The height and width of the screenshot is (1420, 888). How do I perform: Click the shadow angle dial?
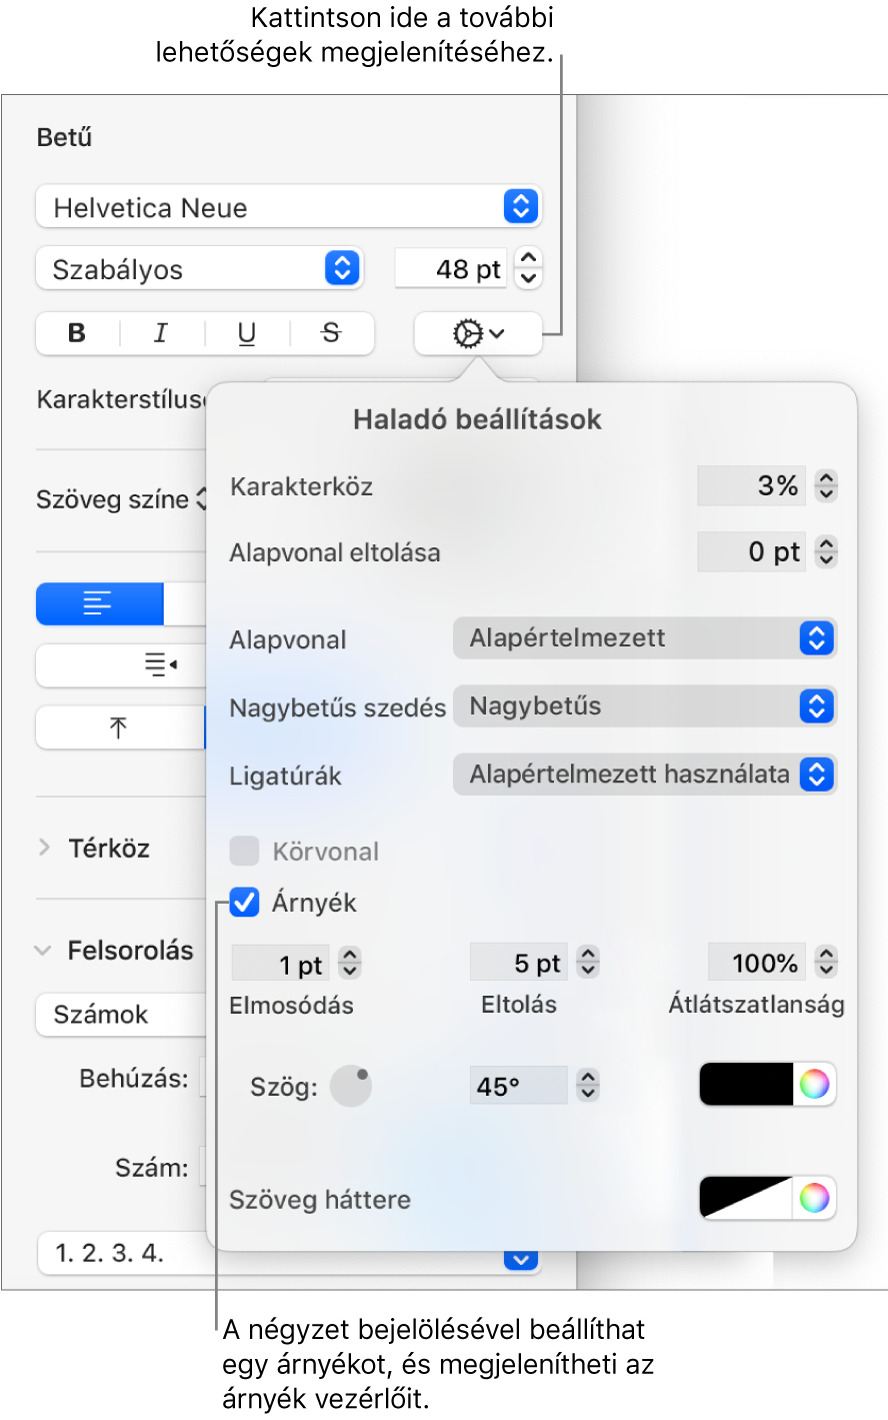(351, 1085)
